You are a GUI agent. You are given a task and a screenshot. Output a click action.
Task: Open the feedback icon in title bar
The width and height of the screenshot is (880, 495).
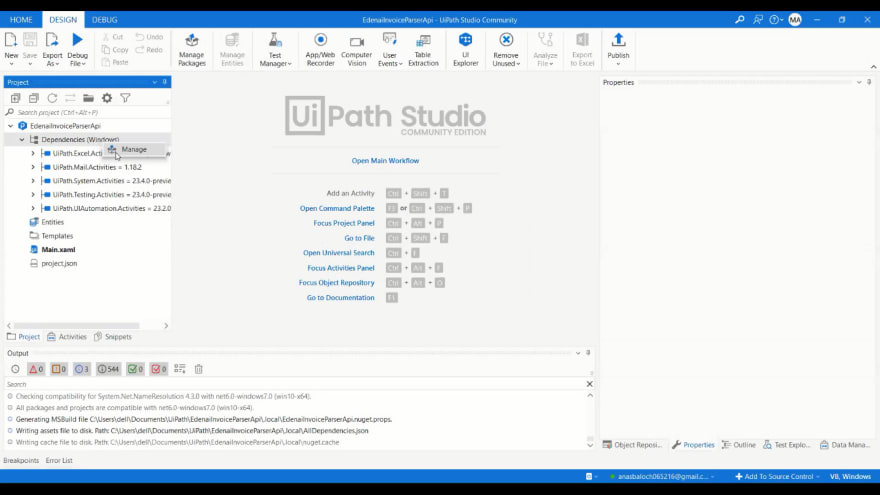pyautogui.click(x=758, y=20)
